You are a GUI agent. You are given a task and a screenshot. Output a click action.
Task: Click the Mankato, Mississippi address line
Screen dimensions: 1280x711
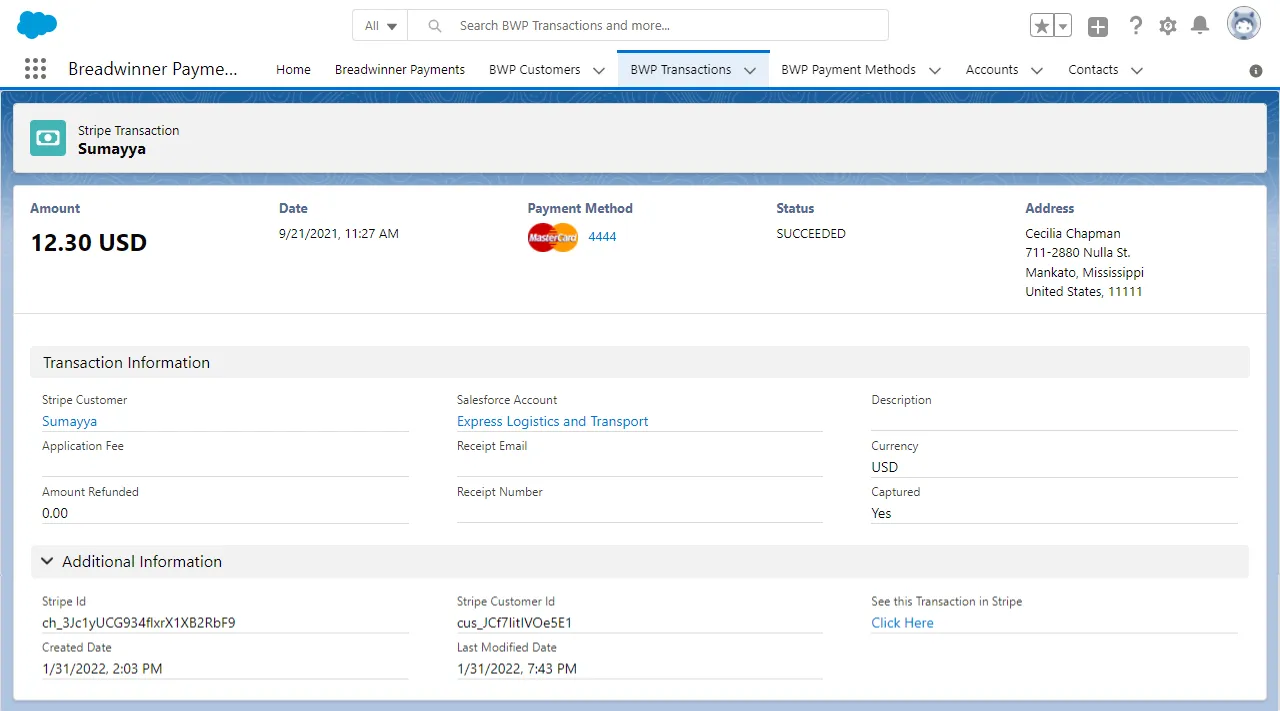(1084, 272)
